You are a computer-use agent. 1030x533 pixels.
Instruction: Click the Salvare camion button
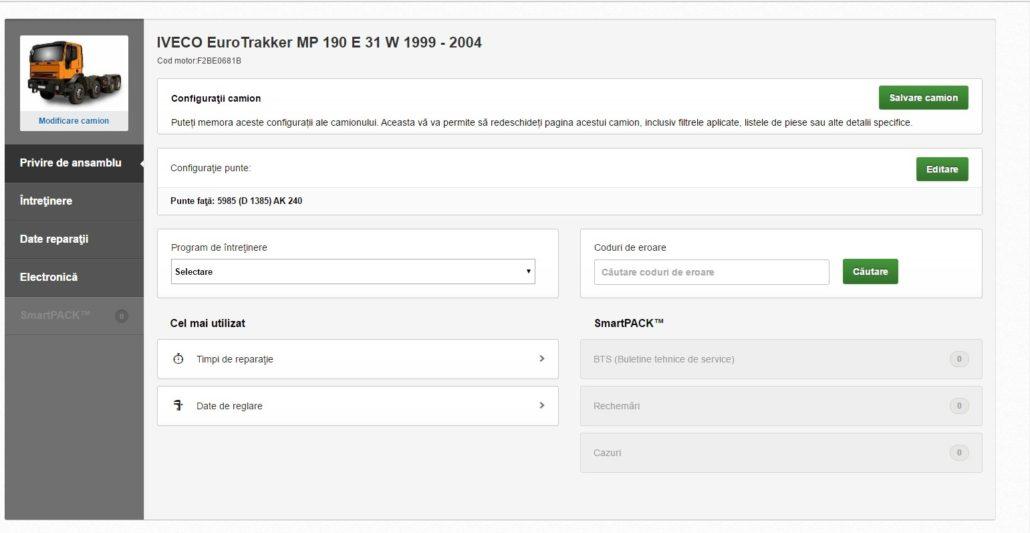pyautogui.click(x=923, y=98)
